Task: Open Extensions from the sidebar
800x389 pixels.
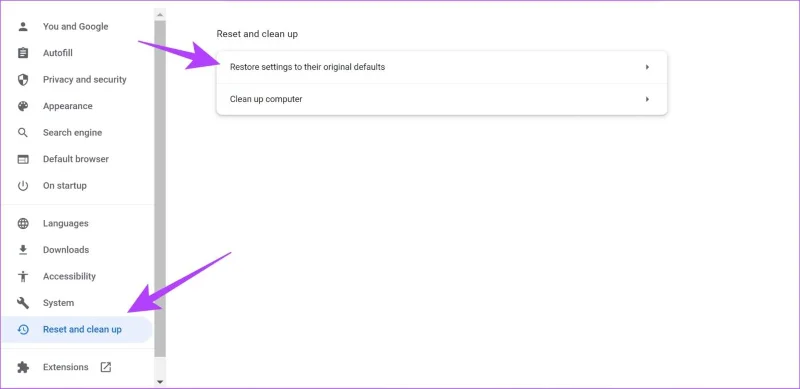Action: (65, 368)
